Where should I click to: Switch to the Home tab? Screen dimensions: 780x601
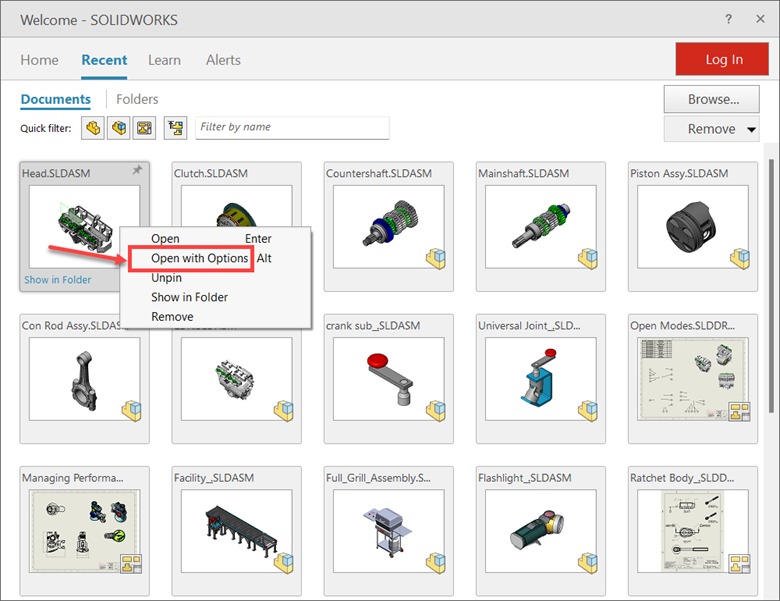[39, 60]
